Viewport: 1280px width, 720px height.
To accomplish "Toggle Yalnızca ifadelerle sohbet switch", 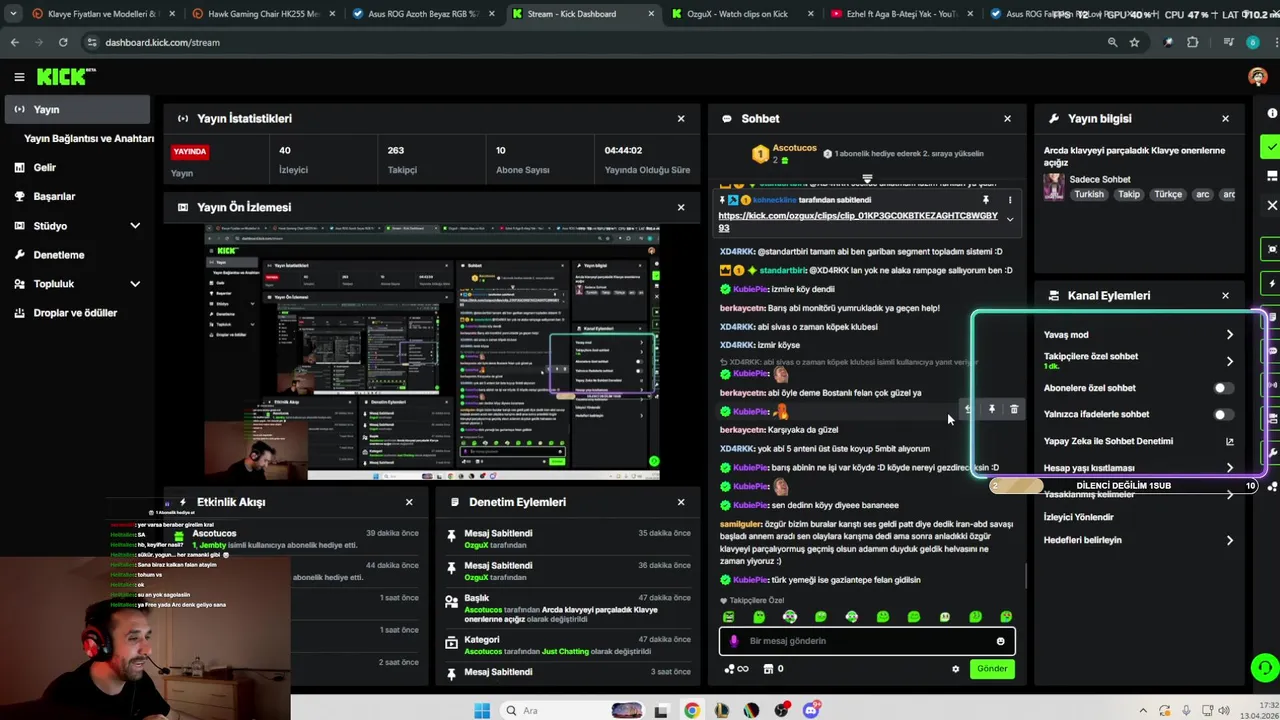I will (1223, 414).
